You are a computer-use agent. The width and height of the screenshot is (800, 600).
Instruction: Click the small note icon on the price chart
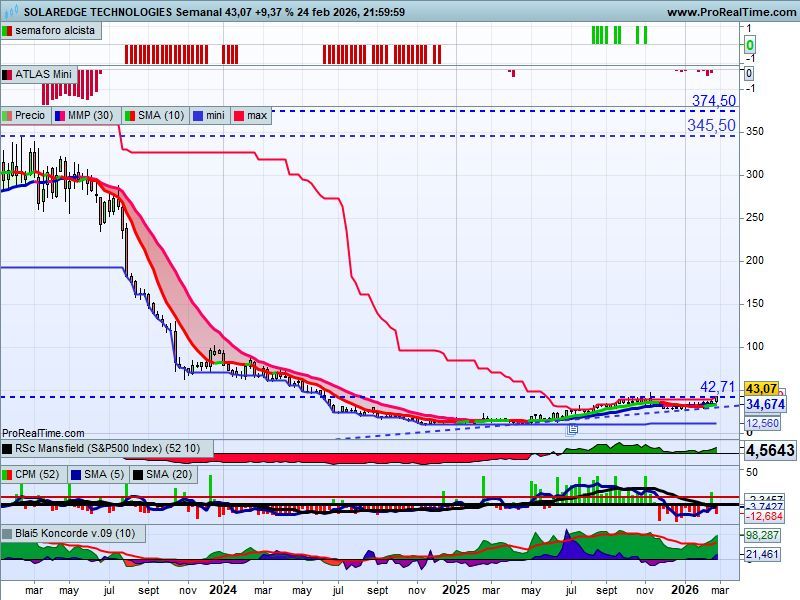tap(572, 429)
